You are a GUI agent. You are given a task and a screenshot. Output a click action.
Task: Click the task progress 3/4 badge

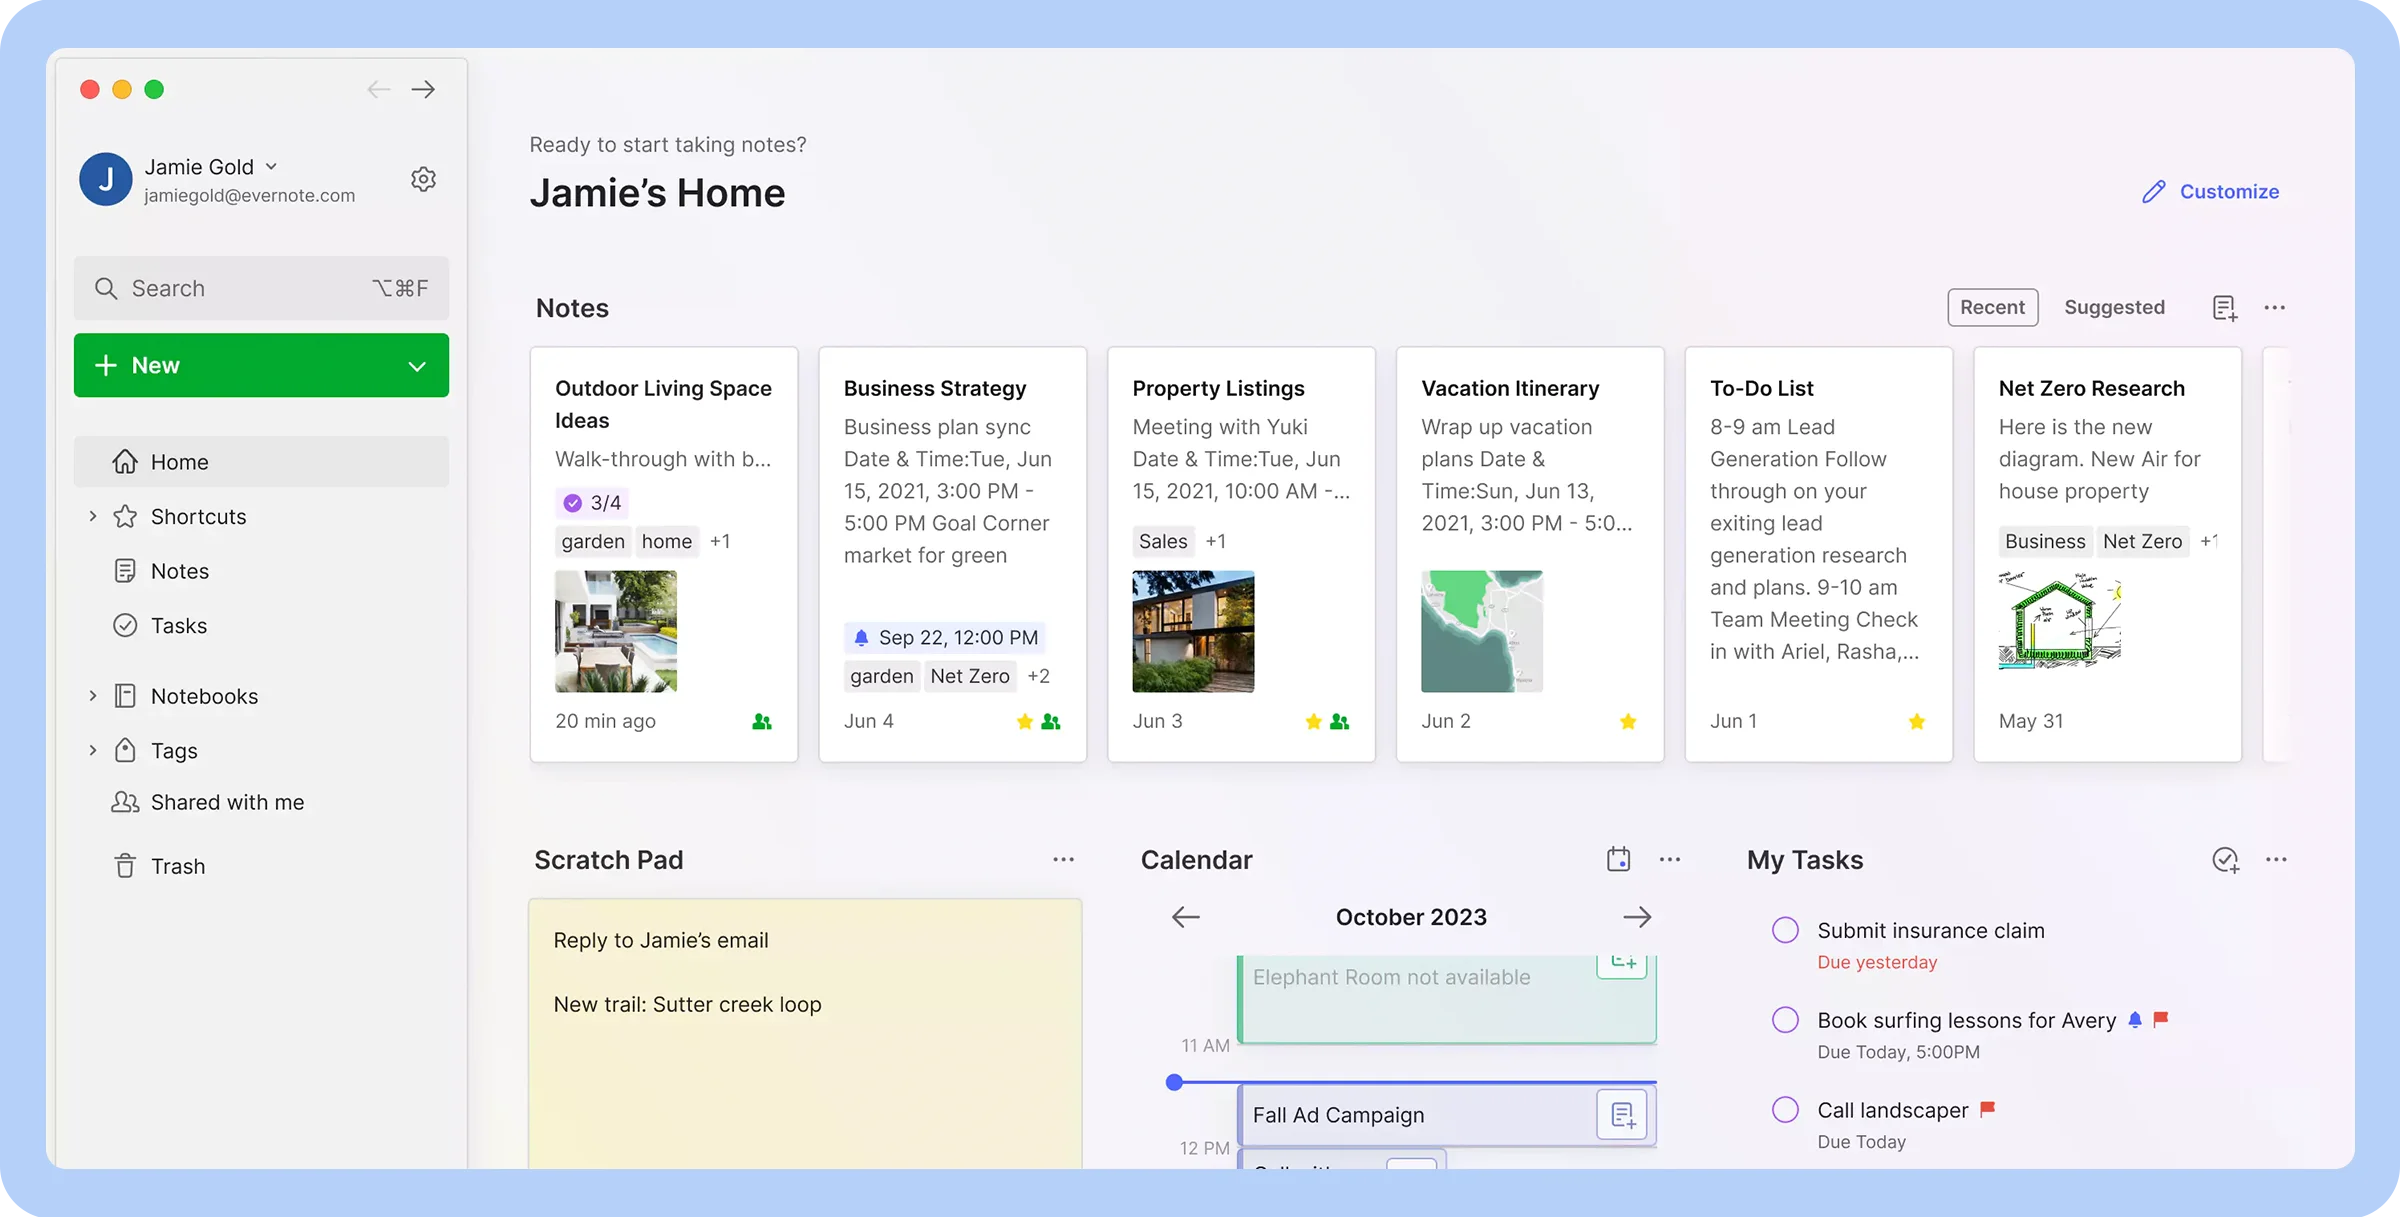pyautogui.click(x=592, y=503)
